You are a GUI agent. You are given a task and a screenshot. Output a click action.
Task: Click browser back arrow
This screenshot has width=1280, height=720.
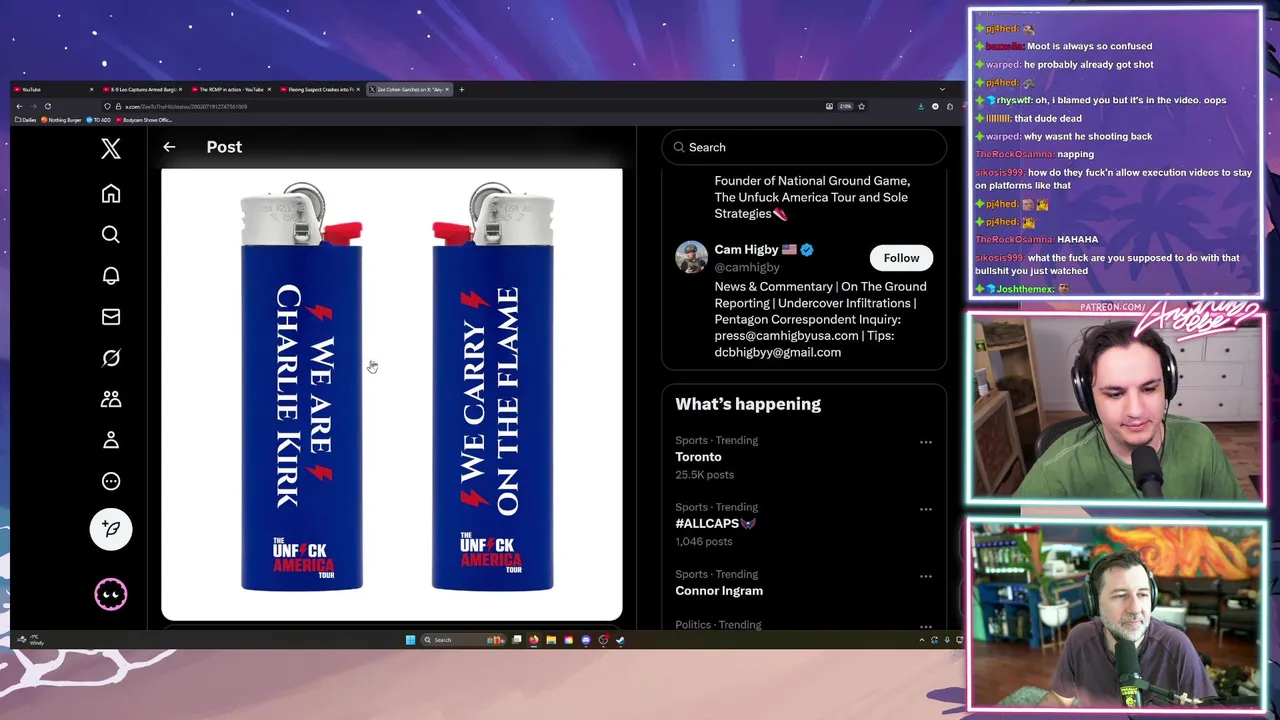[19, 106]
